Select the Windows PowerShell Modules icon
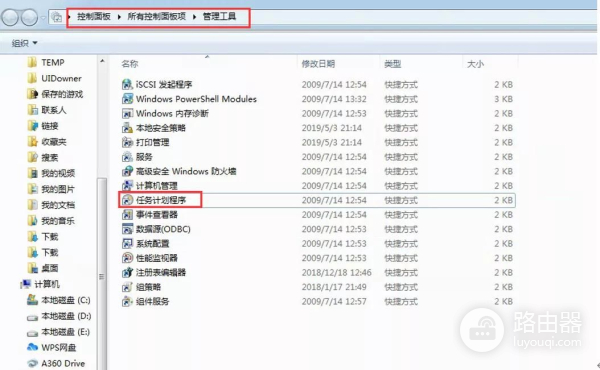The image size is (600, 370). 127,99
